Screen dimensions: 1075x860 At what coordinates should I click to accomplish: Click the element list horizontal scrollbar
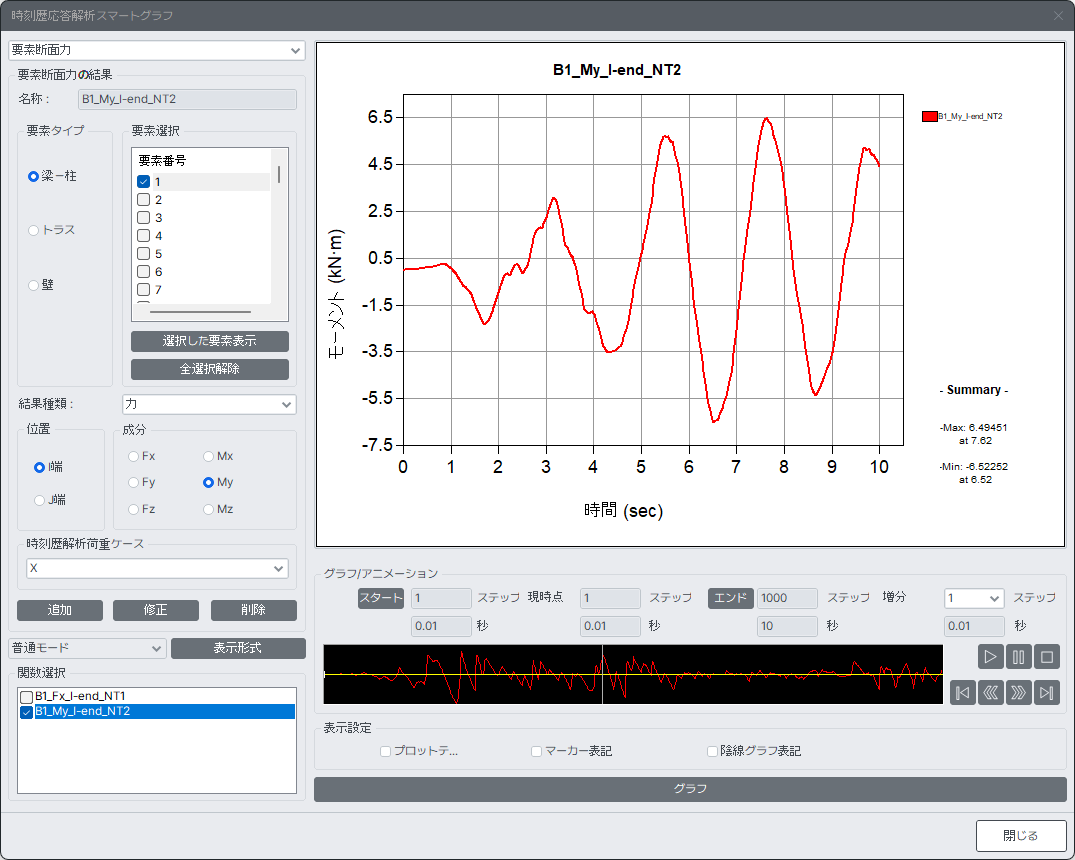pos(200,312)
